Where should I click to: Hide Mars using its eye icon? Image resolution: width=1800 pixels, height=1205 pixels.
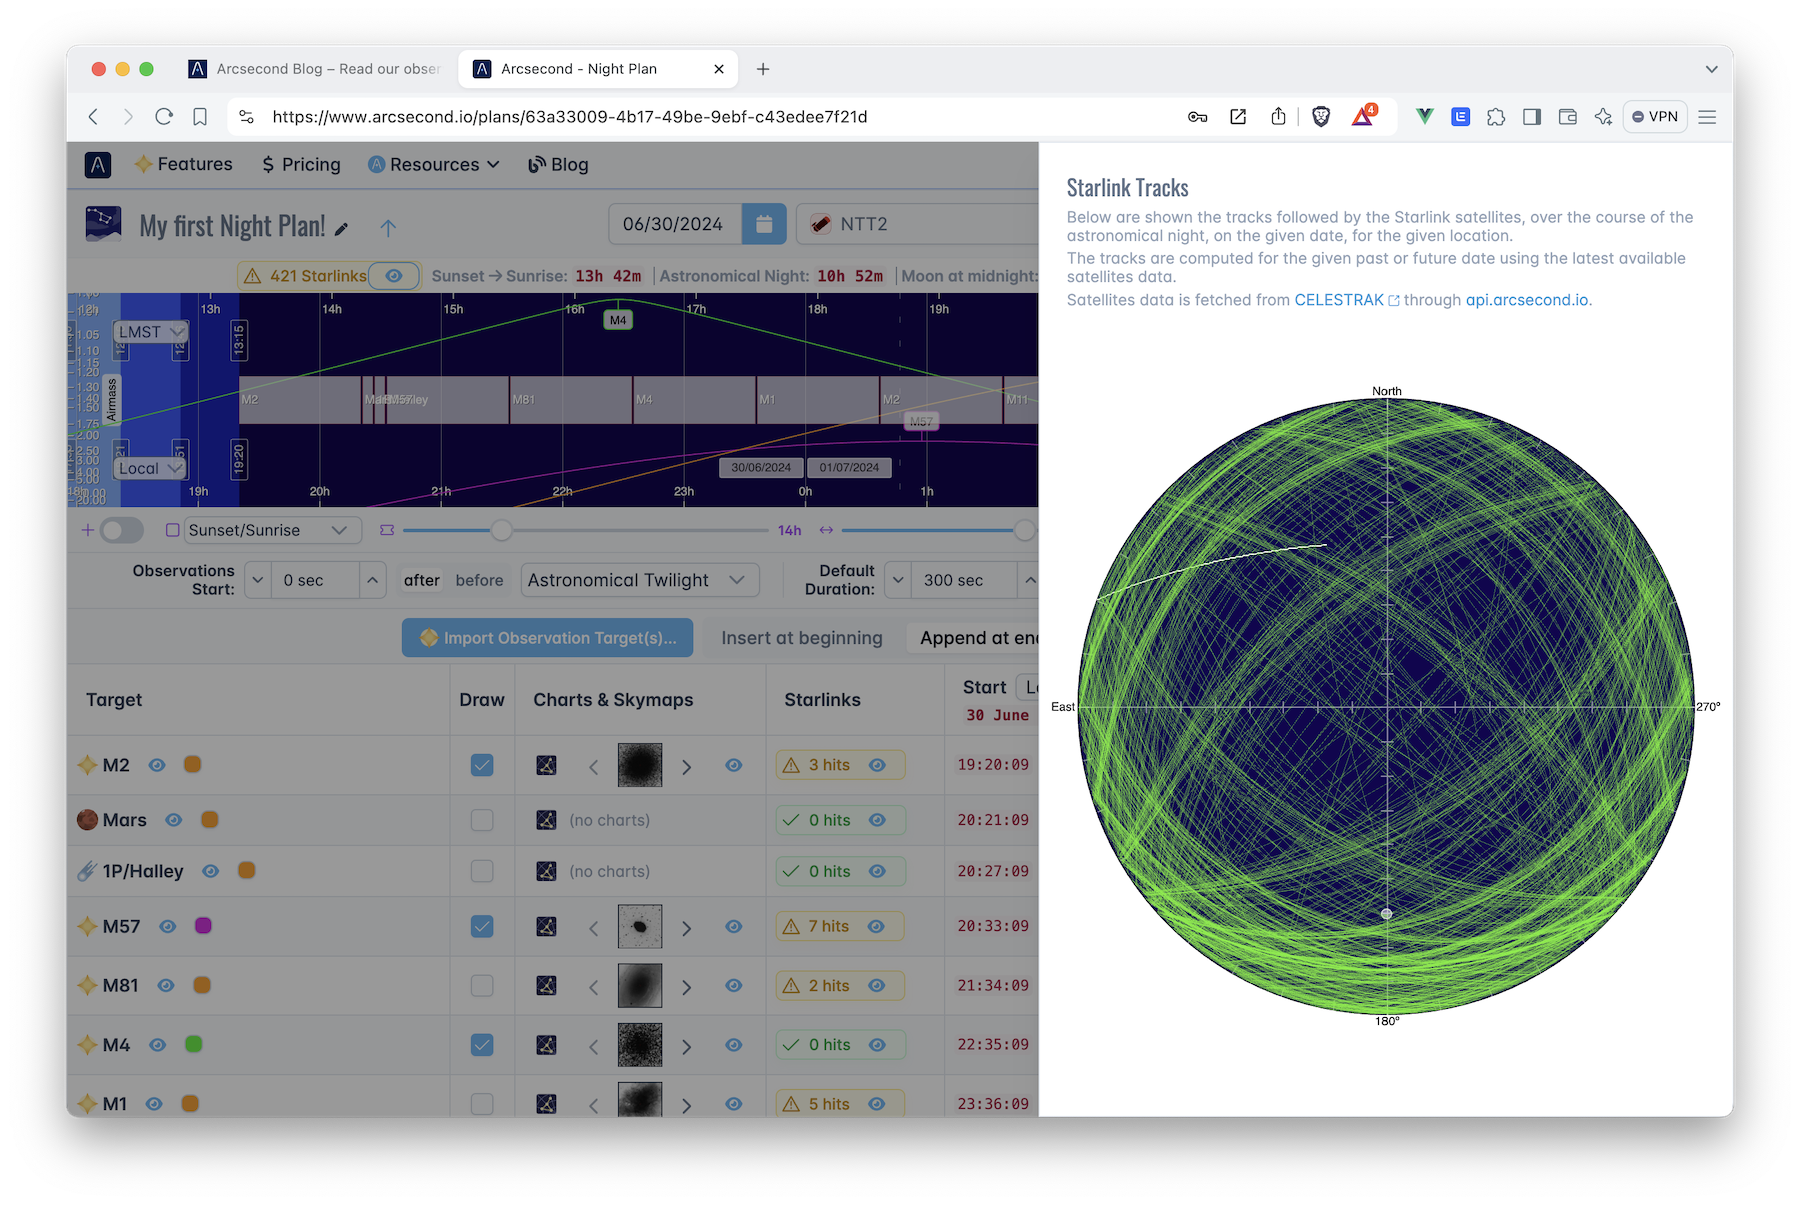[173, 819]
